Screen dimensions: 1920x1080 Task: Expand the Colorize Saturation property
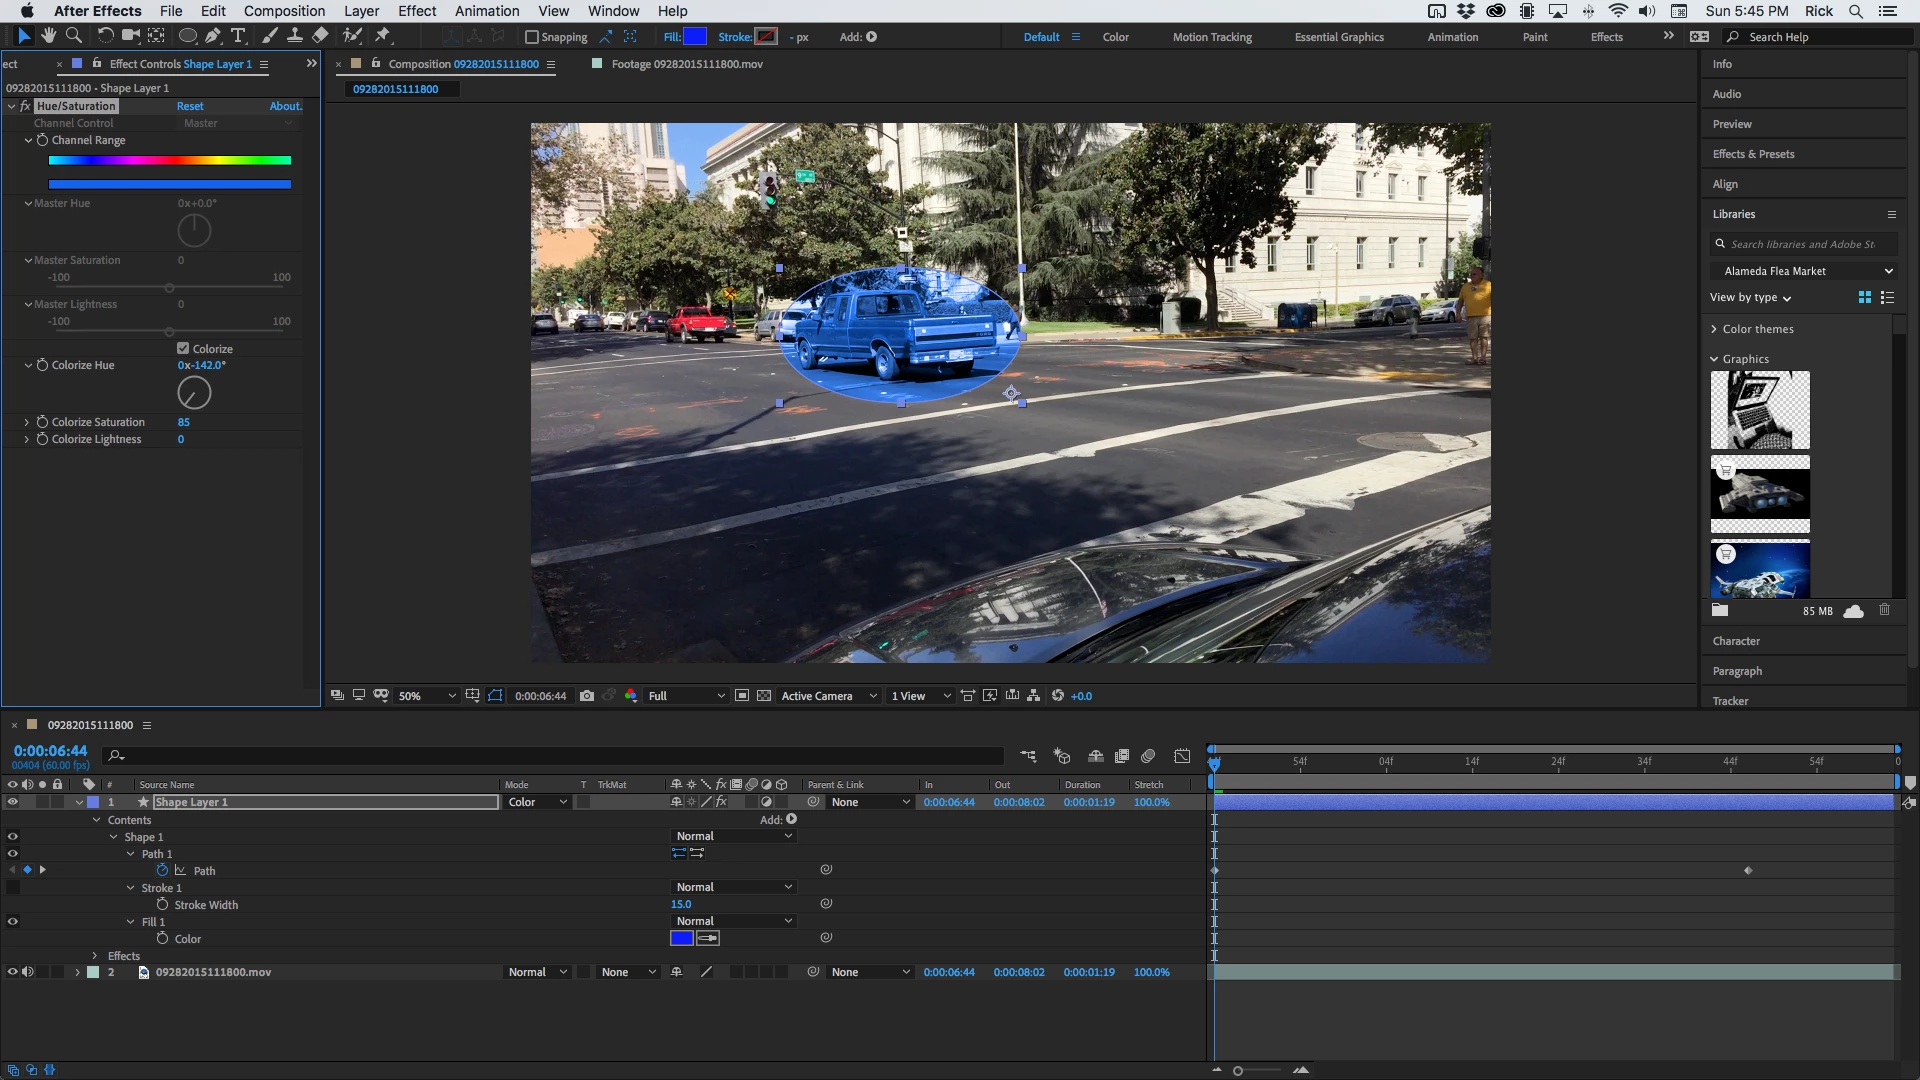tap(27, 422)
